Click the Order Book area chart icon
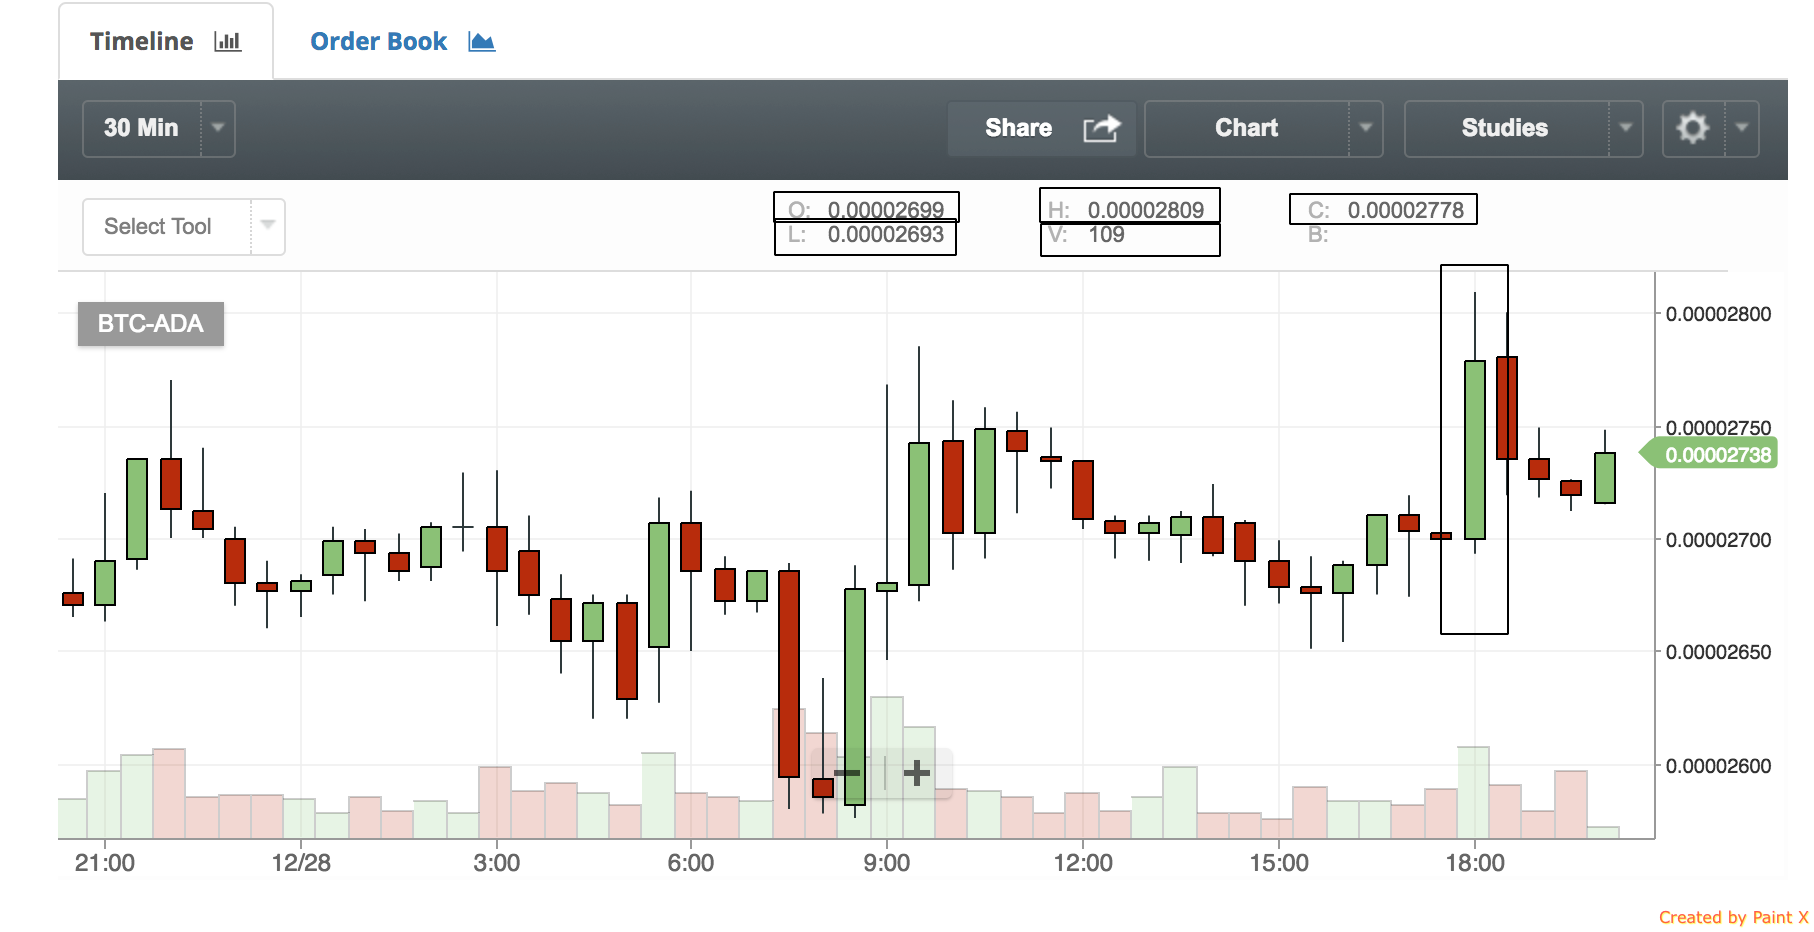The width and height of the screenshot is (1814, 932). point(482,42)
